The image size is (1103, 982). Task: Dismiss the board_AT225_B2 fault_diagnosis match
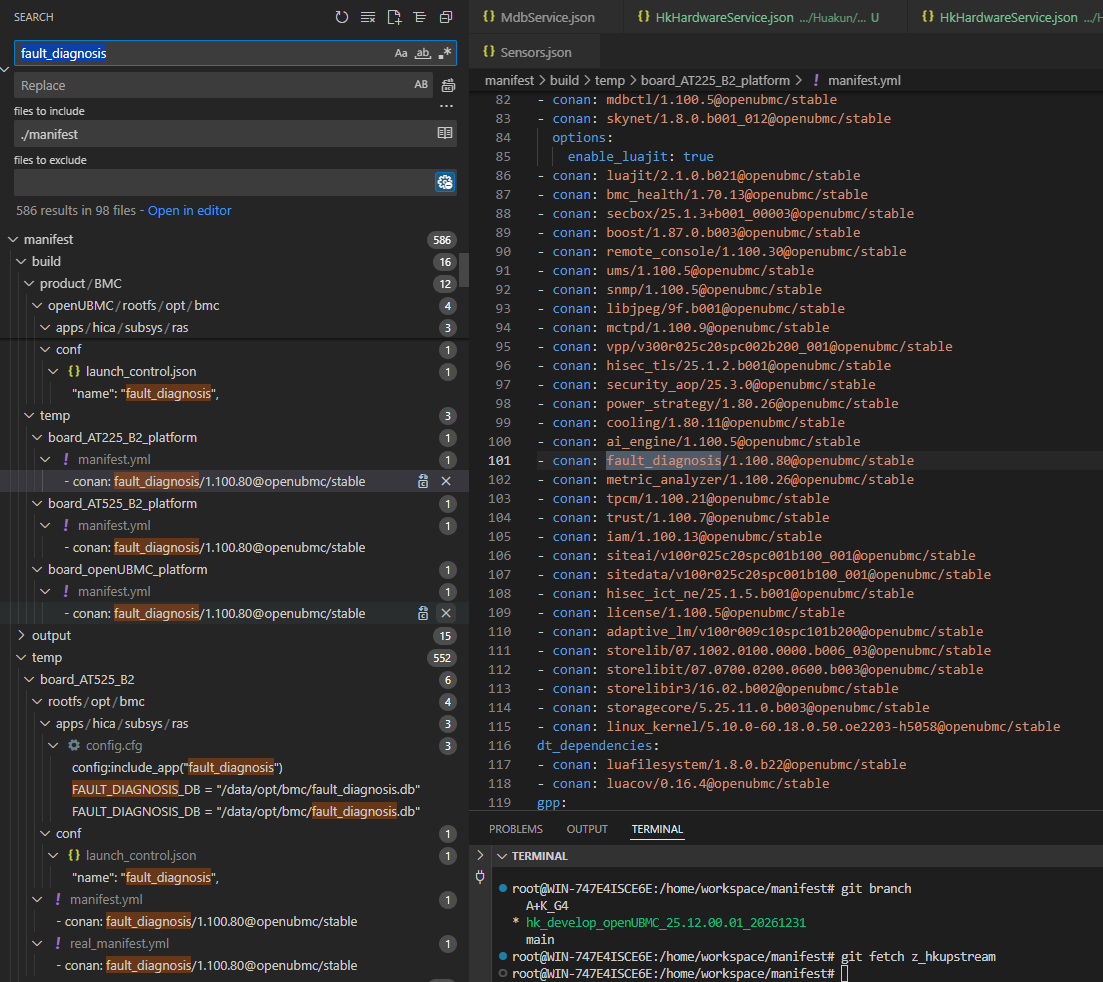446,481
